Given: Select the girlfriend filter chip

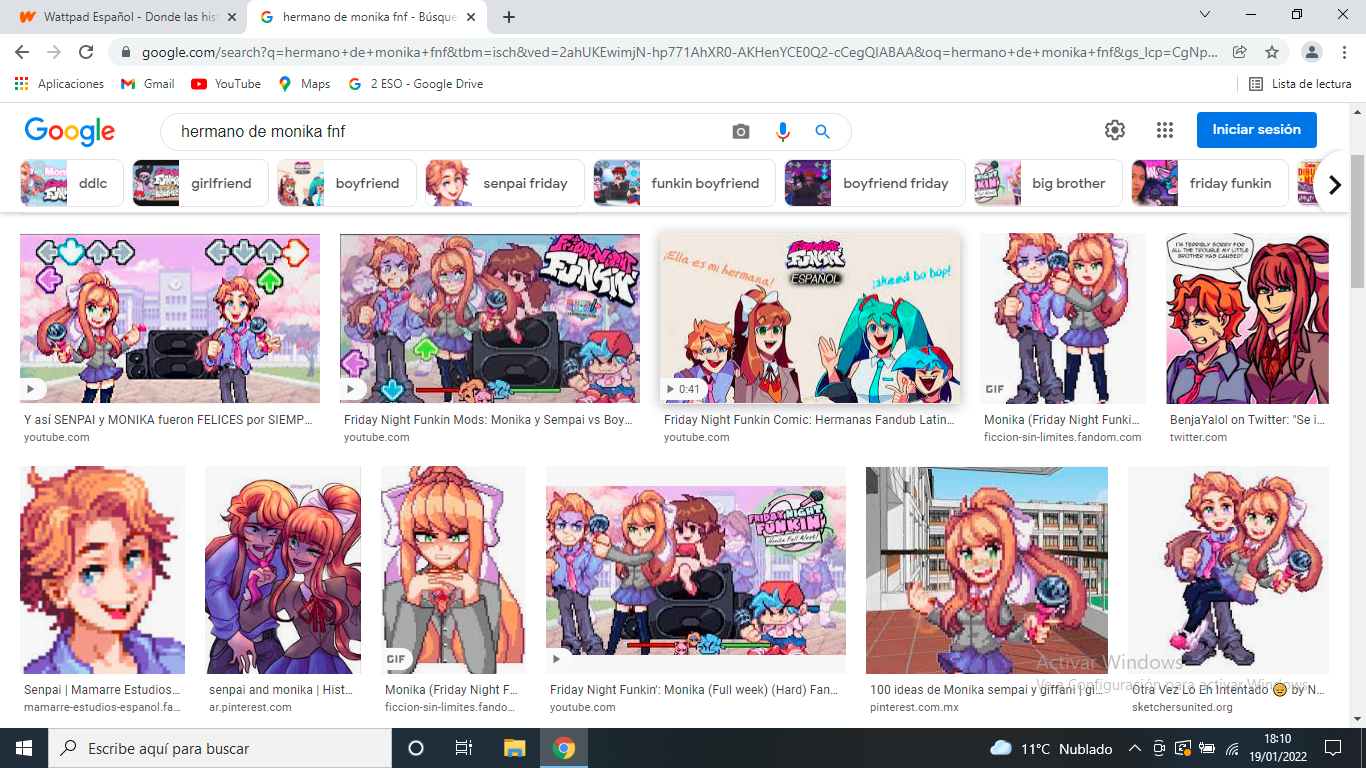Looking at the screenshot, I should coord(200,183).
